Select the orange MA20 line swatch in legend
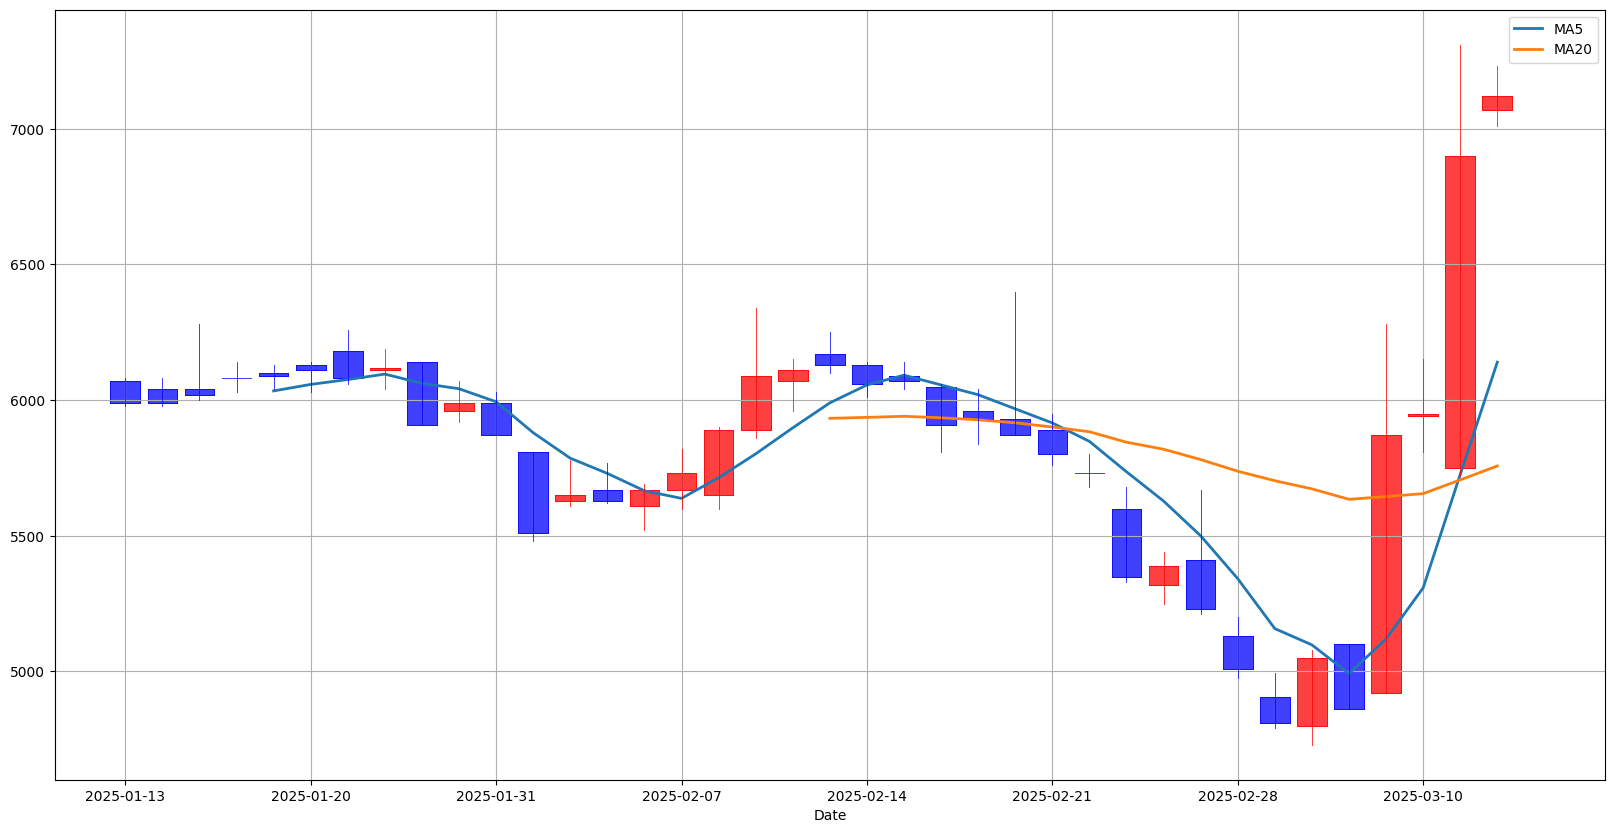 pyautogui.click(x=1529, y=49)
